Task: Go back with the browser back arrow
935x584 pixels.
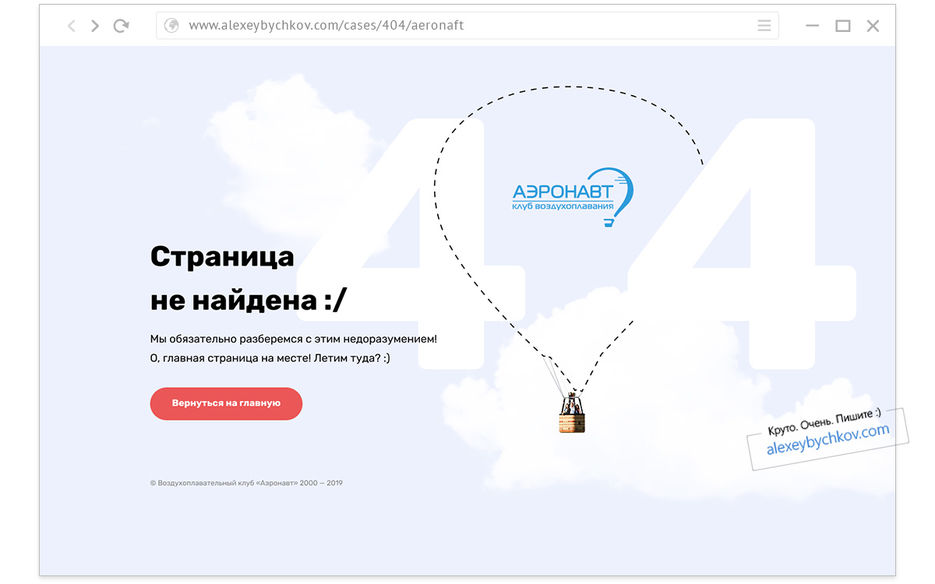Action: [x=72, y=26]
